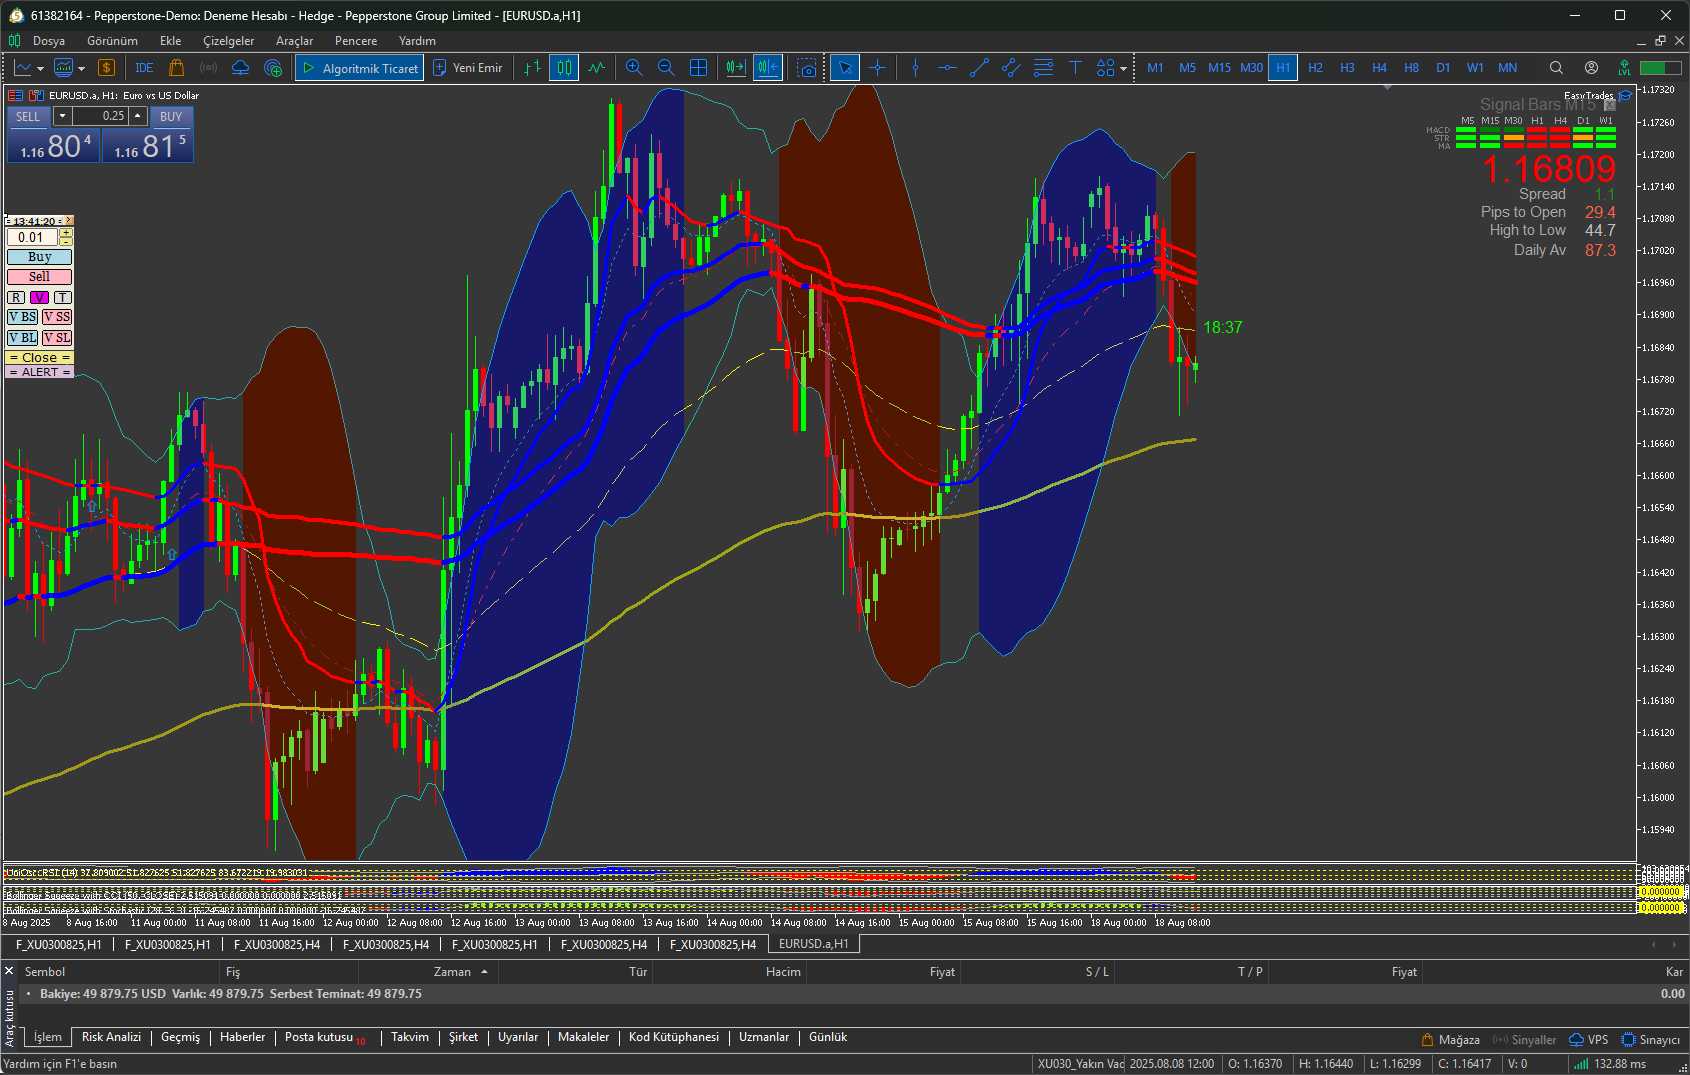
Task: Switch chart to candlestick style
Action: [564, 68]
